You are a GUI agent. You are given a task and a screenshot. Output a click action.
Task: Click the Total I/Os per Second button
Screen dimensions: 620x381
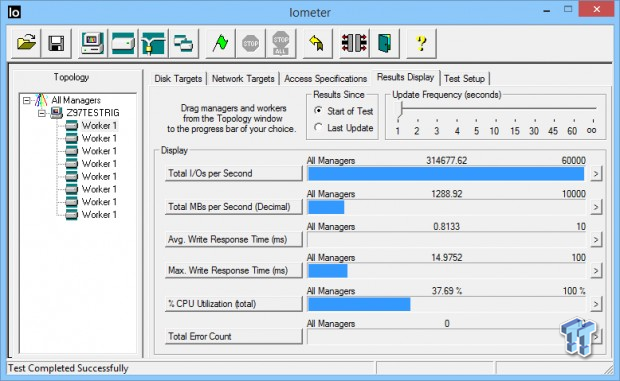233,174
